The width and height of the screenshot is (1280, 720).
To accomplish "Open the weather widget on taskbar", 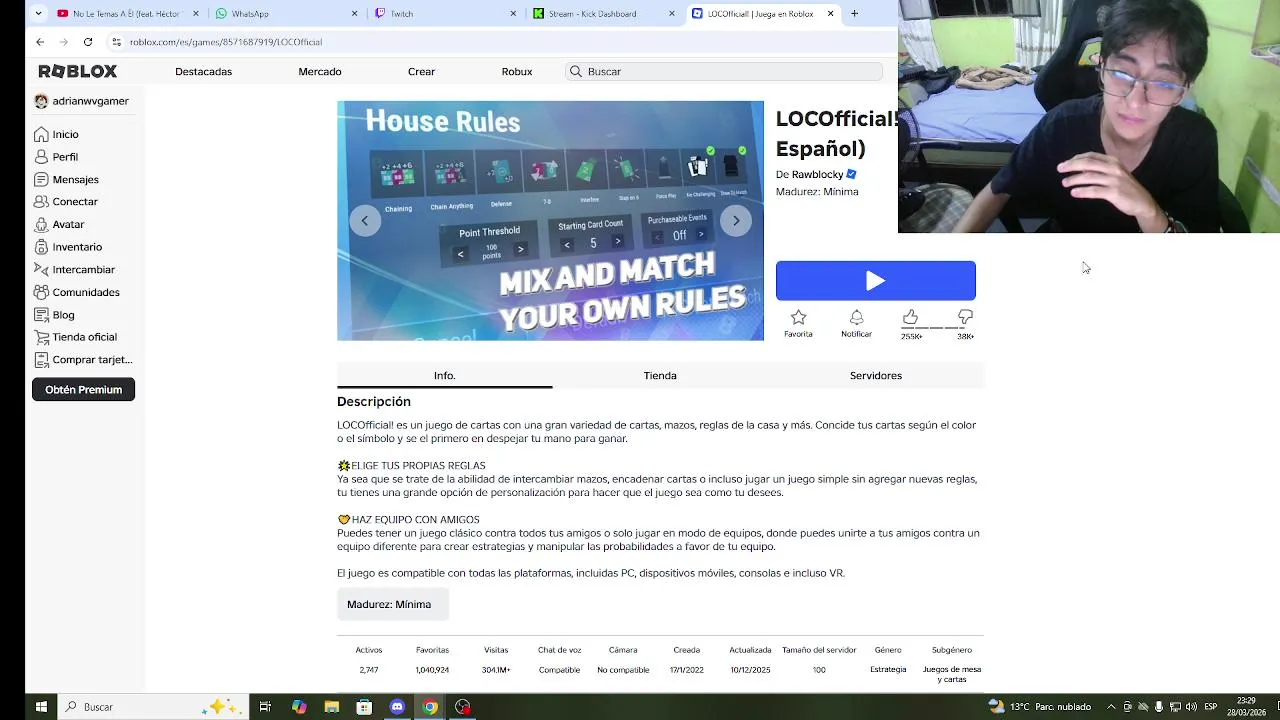I will coord(1040,707).
